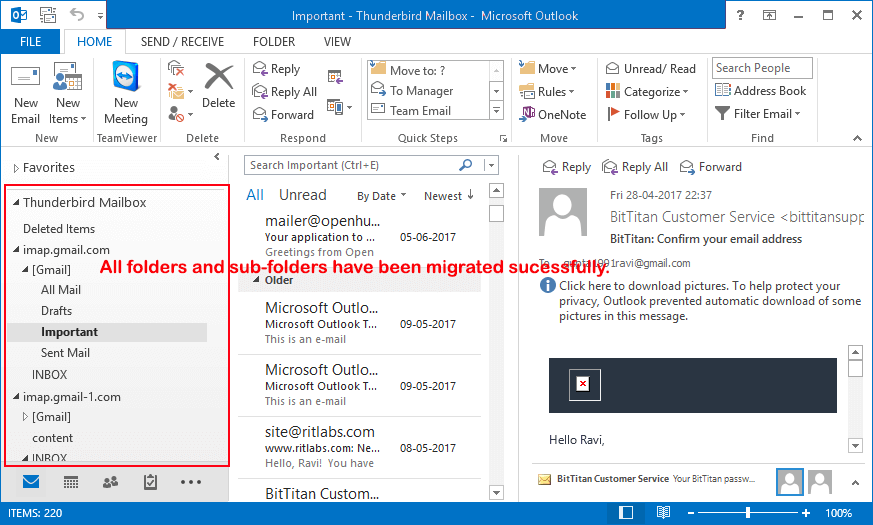Screen dimensions: 873x525
Task: Zoom in with the plus button
Action: (x=805, y=513)
